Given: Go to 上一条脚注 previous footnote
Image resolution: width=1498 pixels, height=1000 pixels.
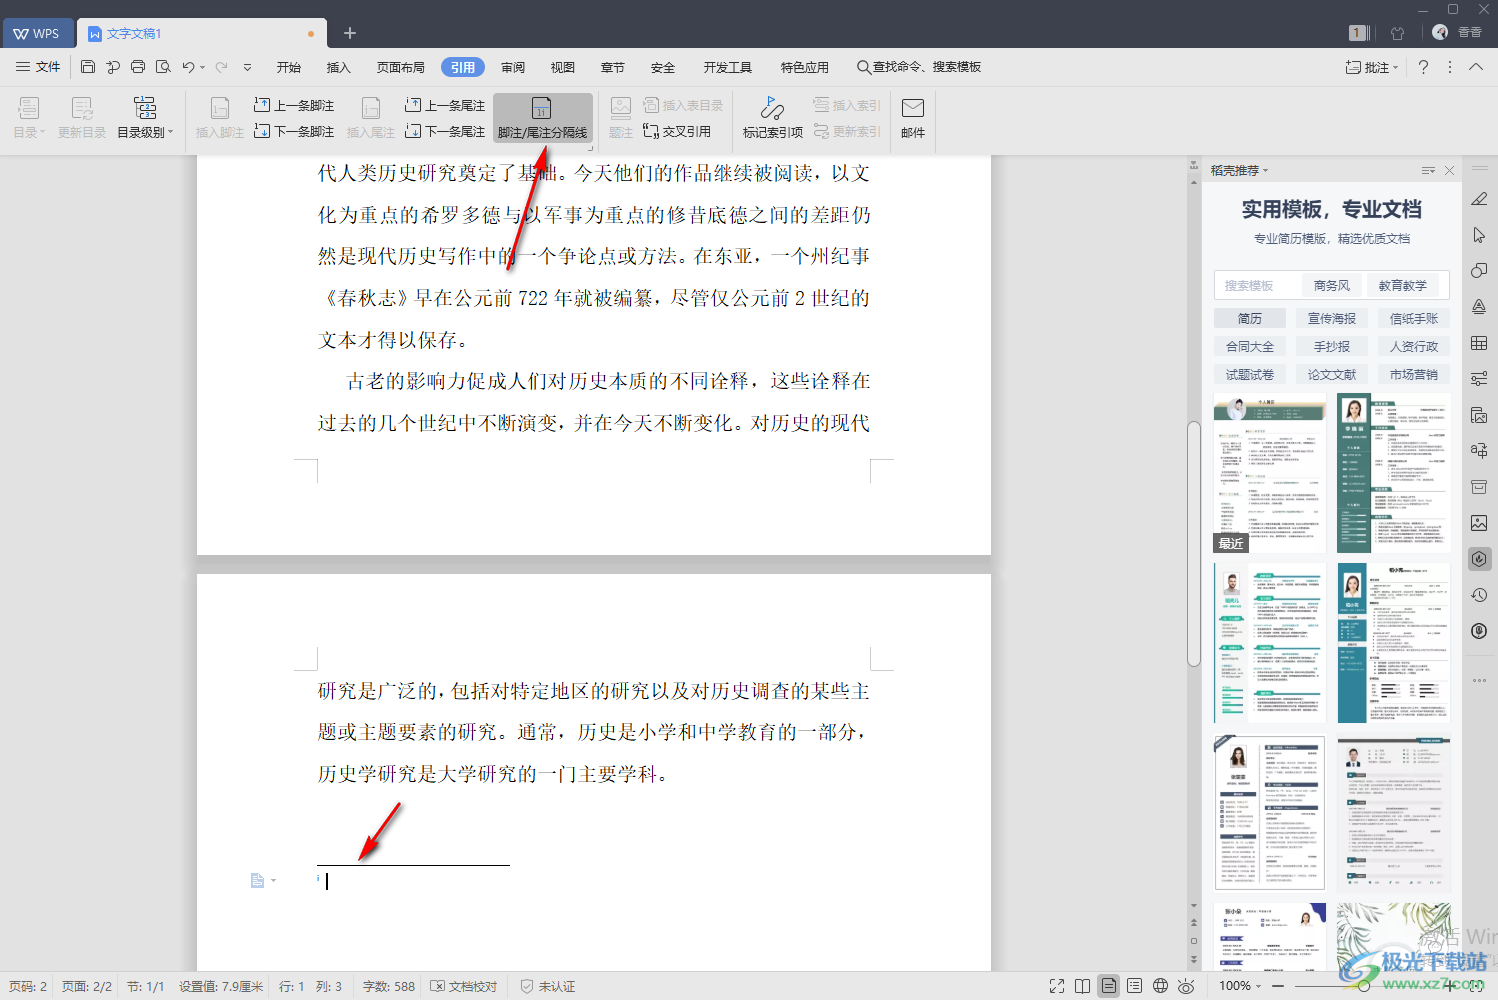Looking at the screenshot, I should click(x=294, y=105).
